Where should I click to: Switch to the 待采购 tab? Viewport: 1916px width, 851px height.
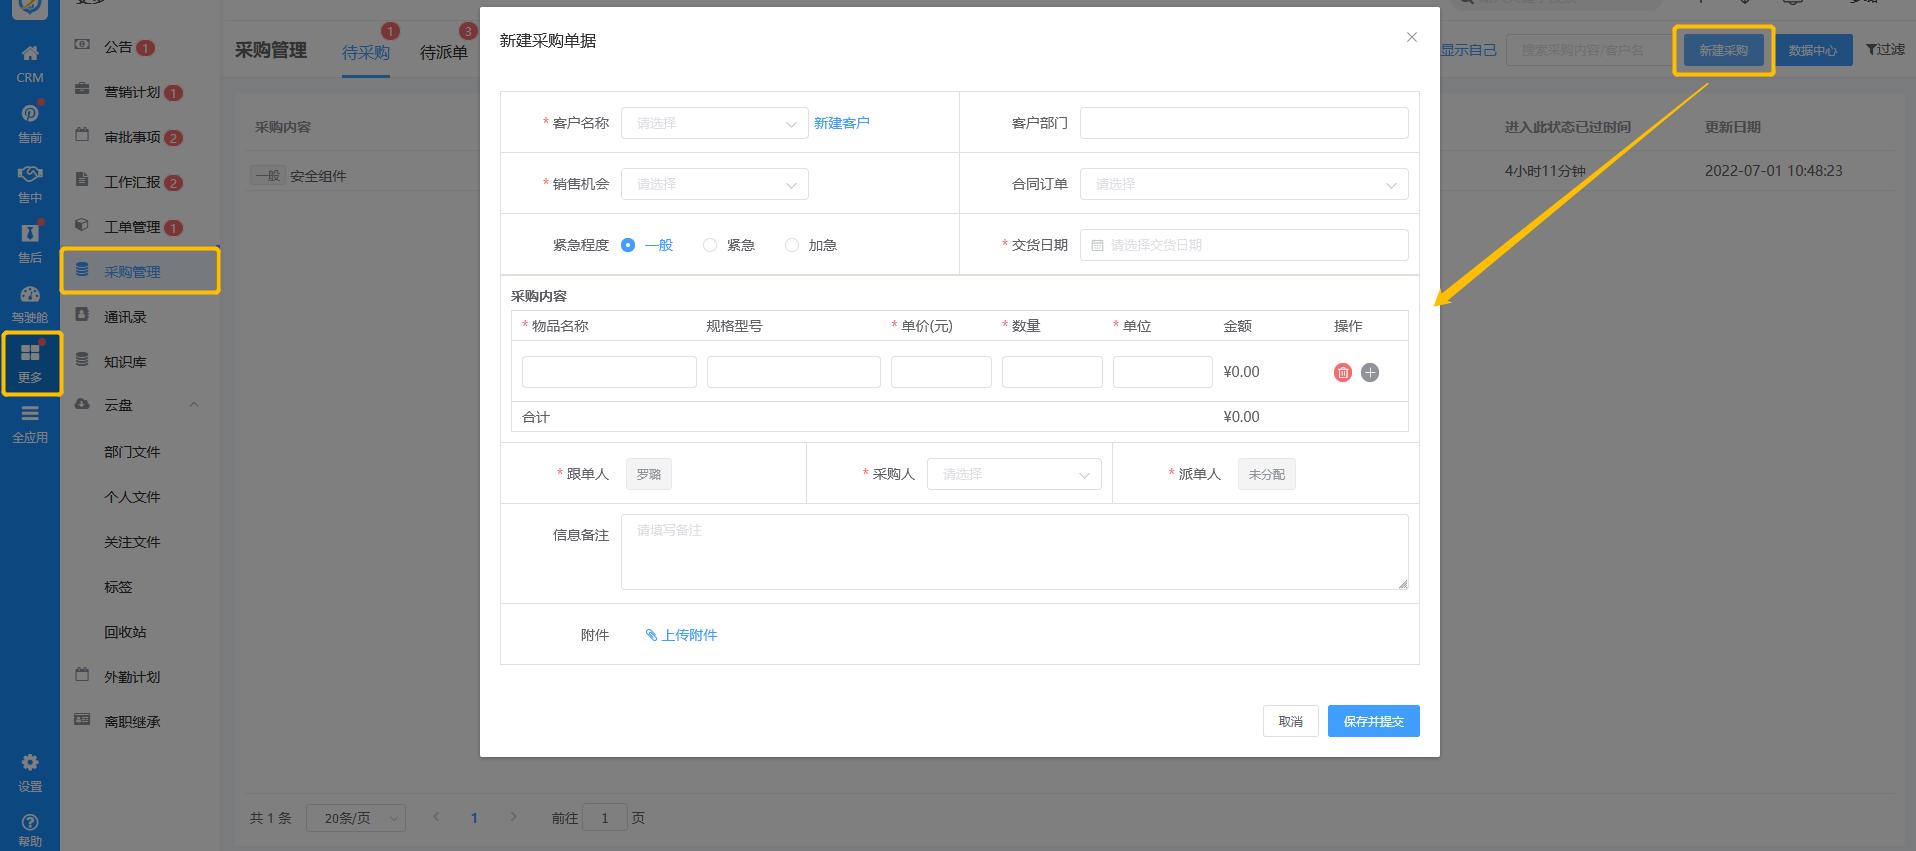pos(366,52)
